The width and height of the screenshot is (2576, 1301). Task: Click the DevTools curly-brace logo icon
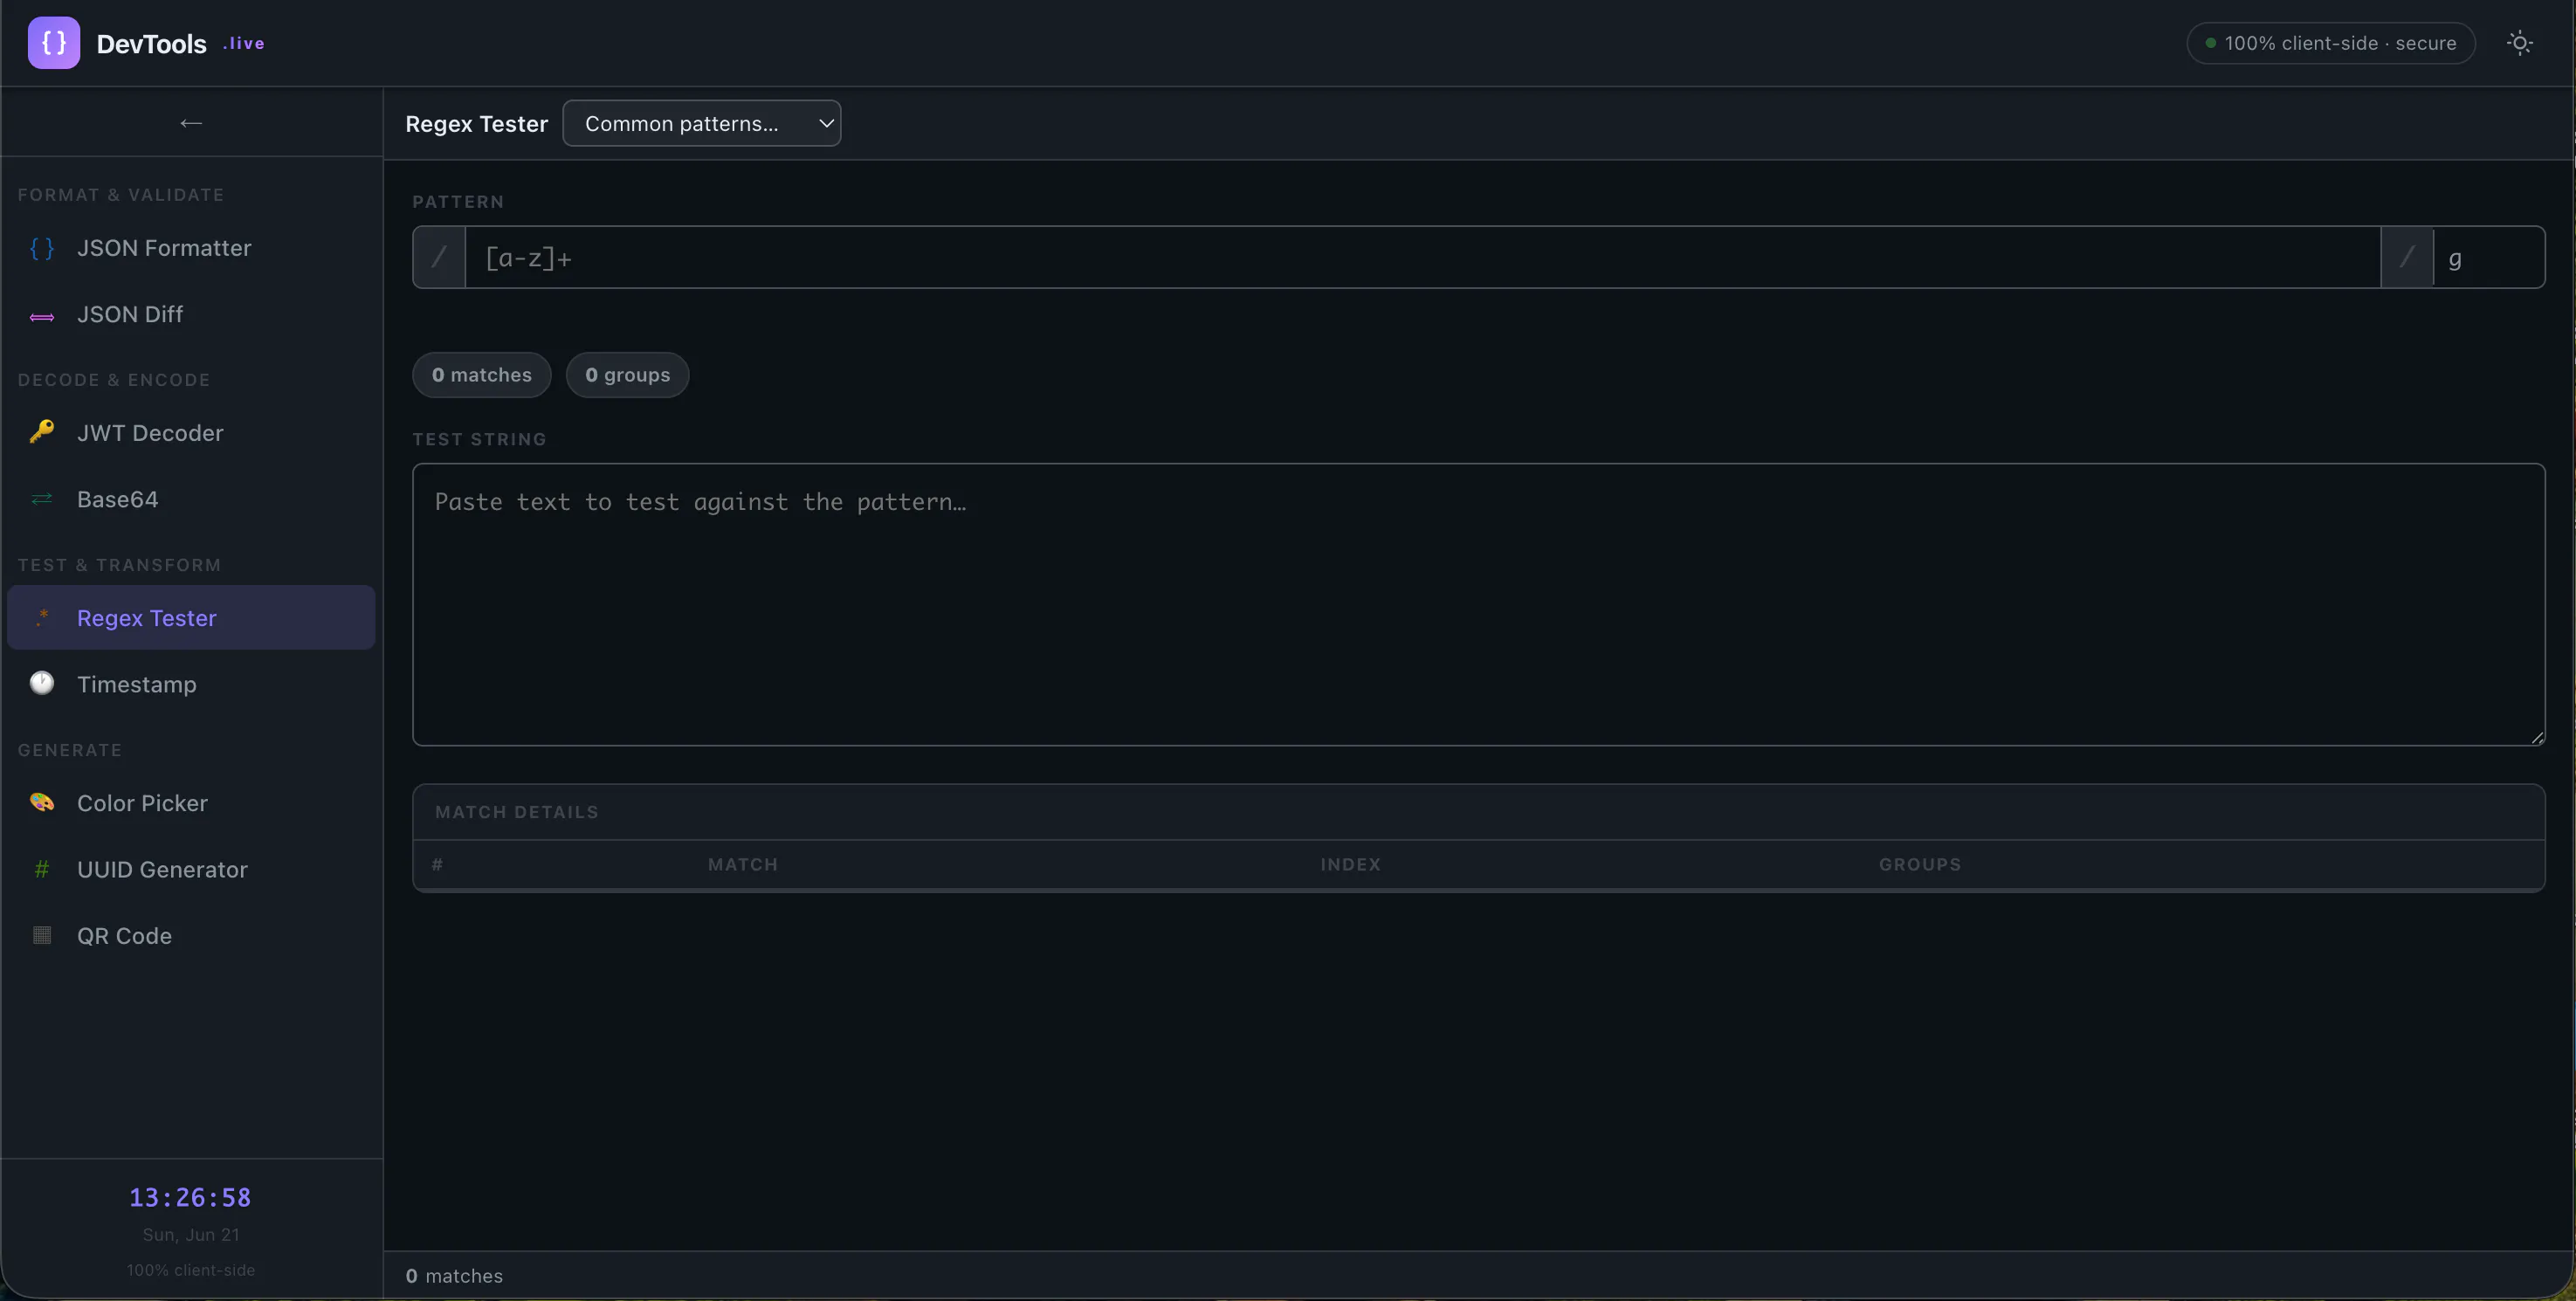pos(54,43)
